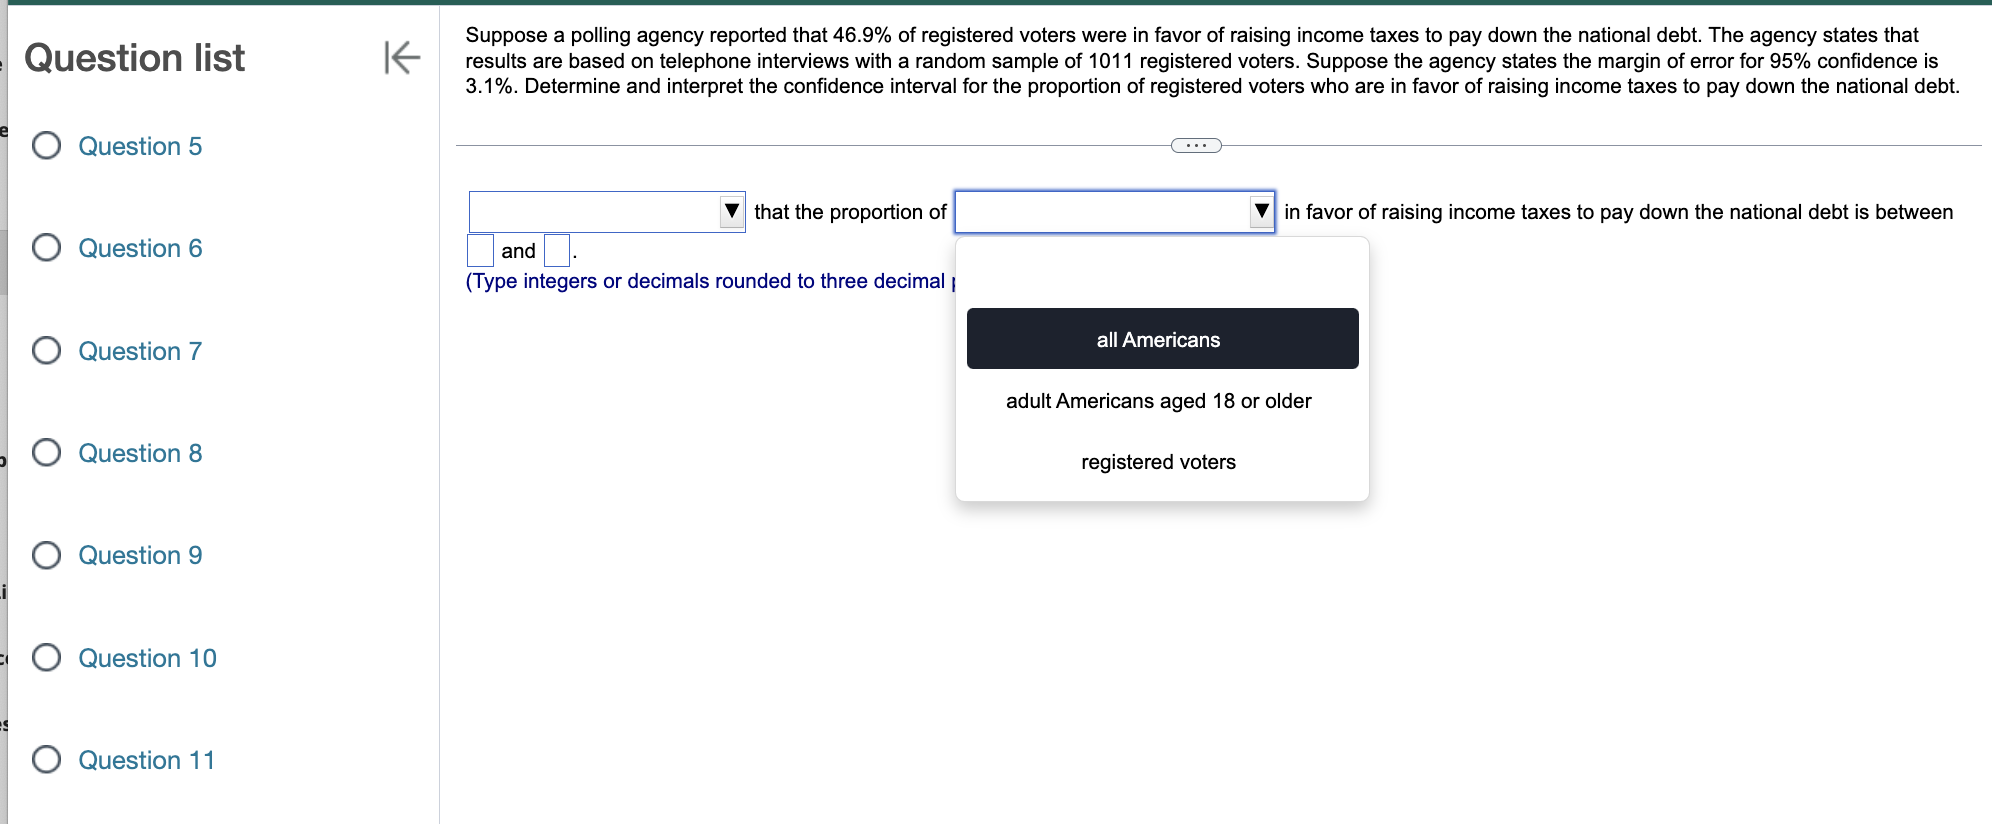Expand the ellipsis options above the answer area
The image size is (1992, 824).
click(x=1195, y=145)
